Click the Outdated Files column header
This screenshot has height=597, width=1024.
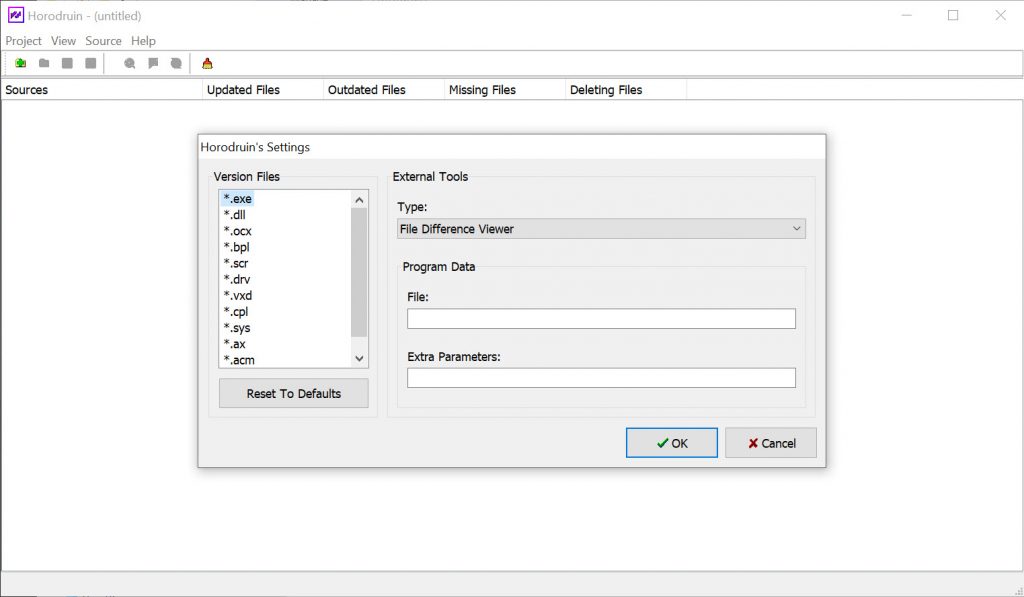tap(384, 89)
